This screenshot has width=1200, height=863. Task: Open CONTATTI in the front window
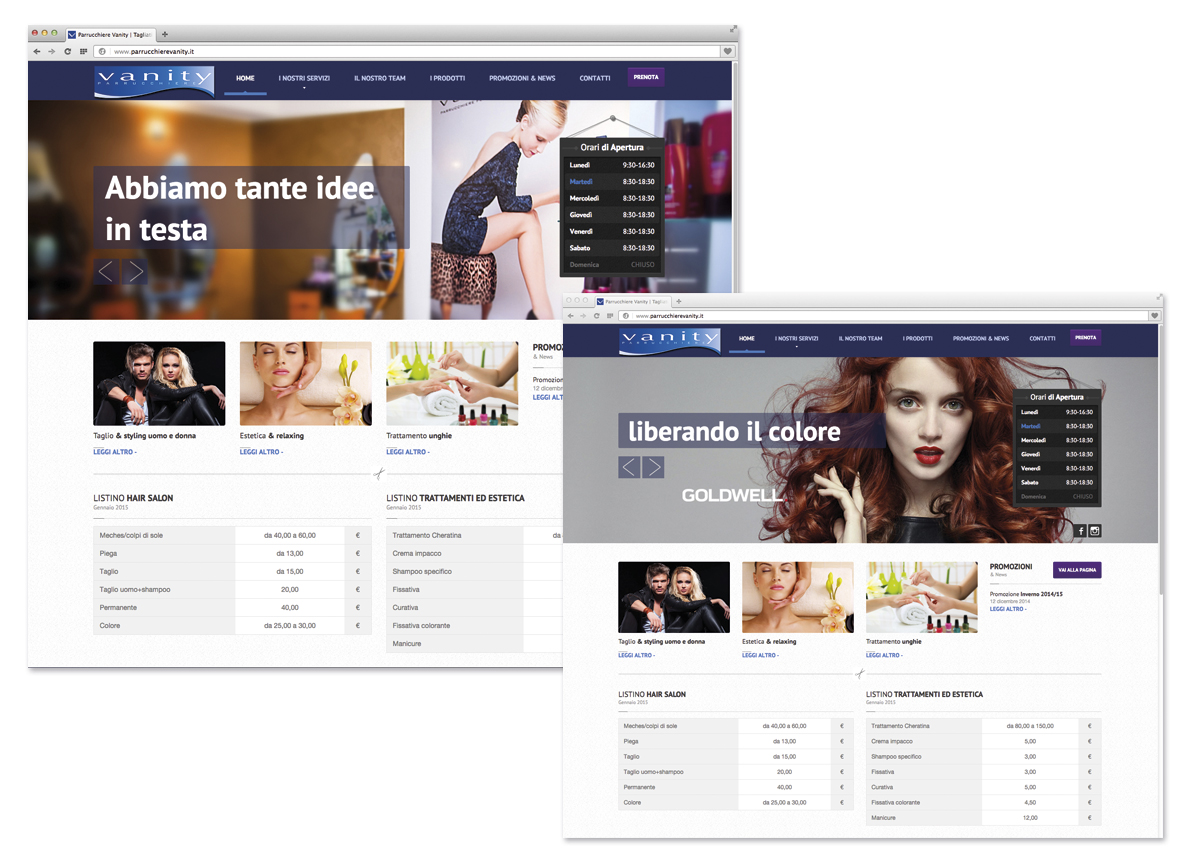[1042, 339]
